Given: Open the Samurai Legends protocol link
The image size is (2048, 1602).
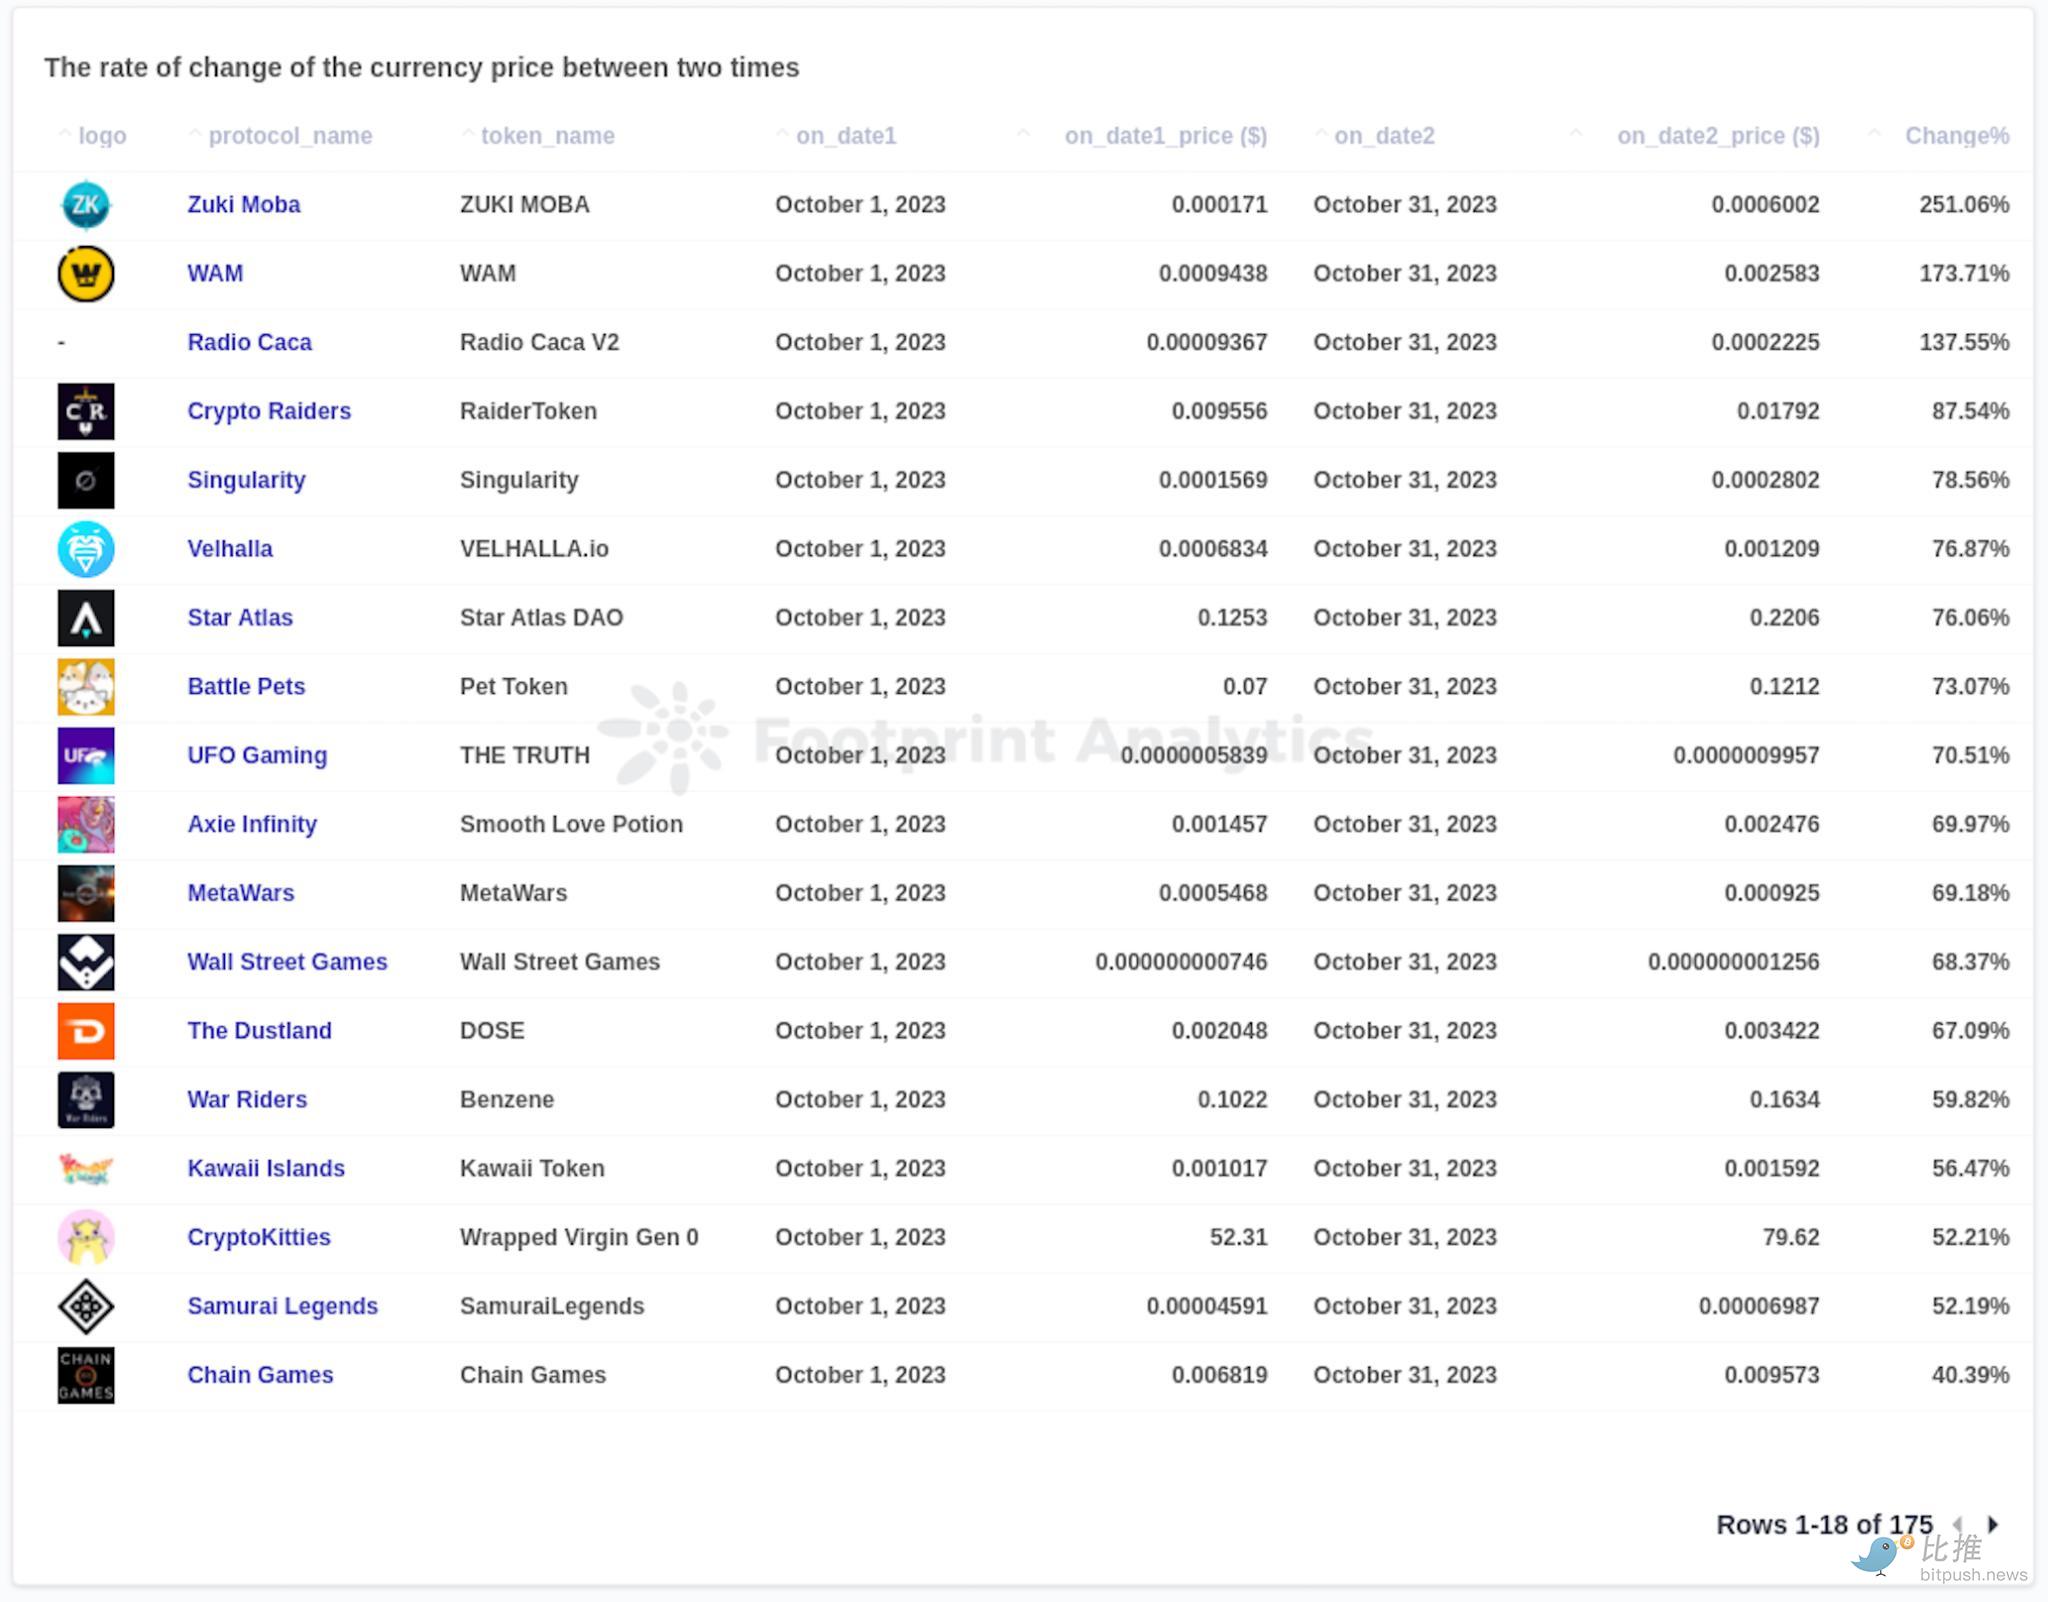Looking at the screenshot, I should 283,1307.
